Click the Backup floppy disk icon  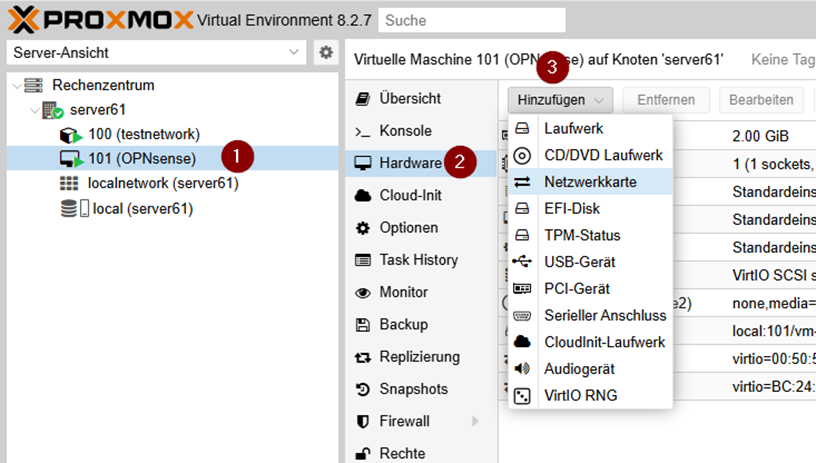tap(363, 325)
